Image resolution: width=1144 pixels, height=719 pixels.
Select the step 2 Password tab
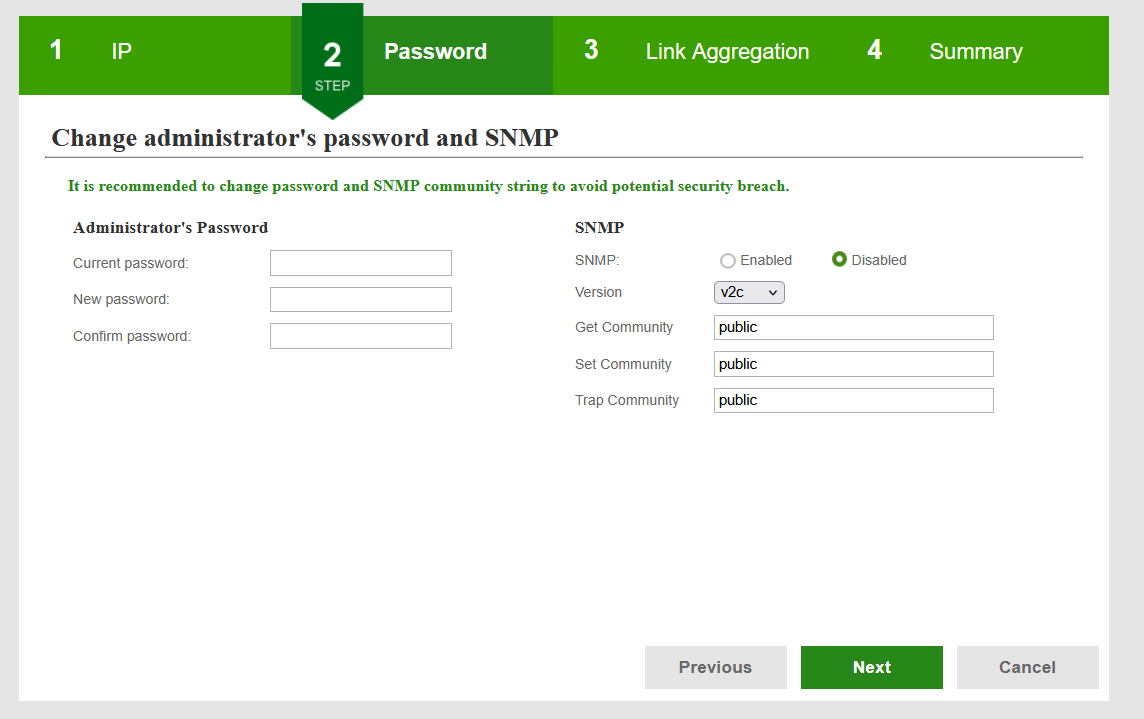point(422,55)
